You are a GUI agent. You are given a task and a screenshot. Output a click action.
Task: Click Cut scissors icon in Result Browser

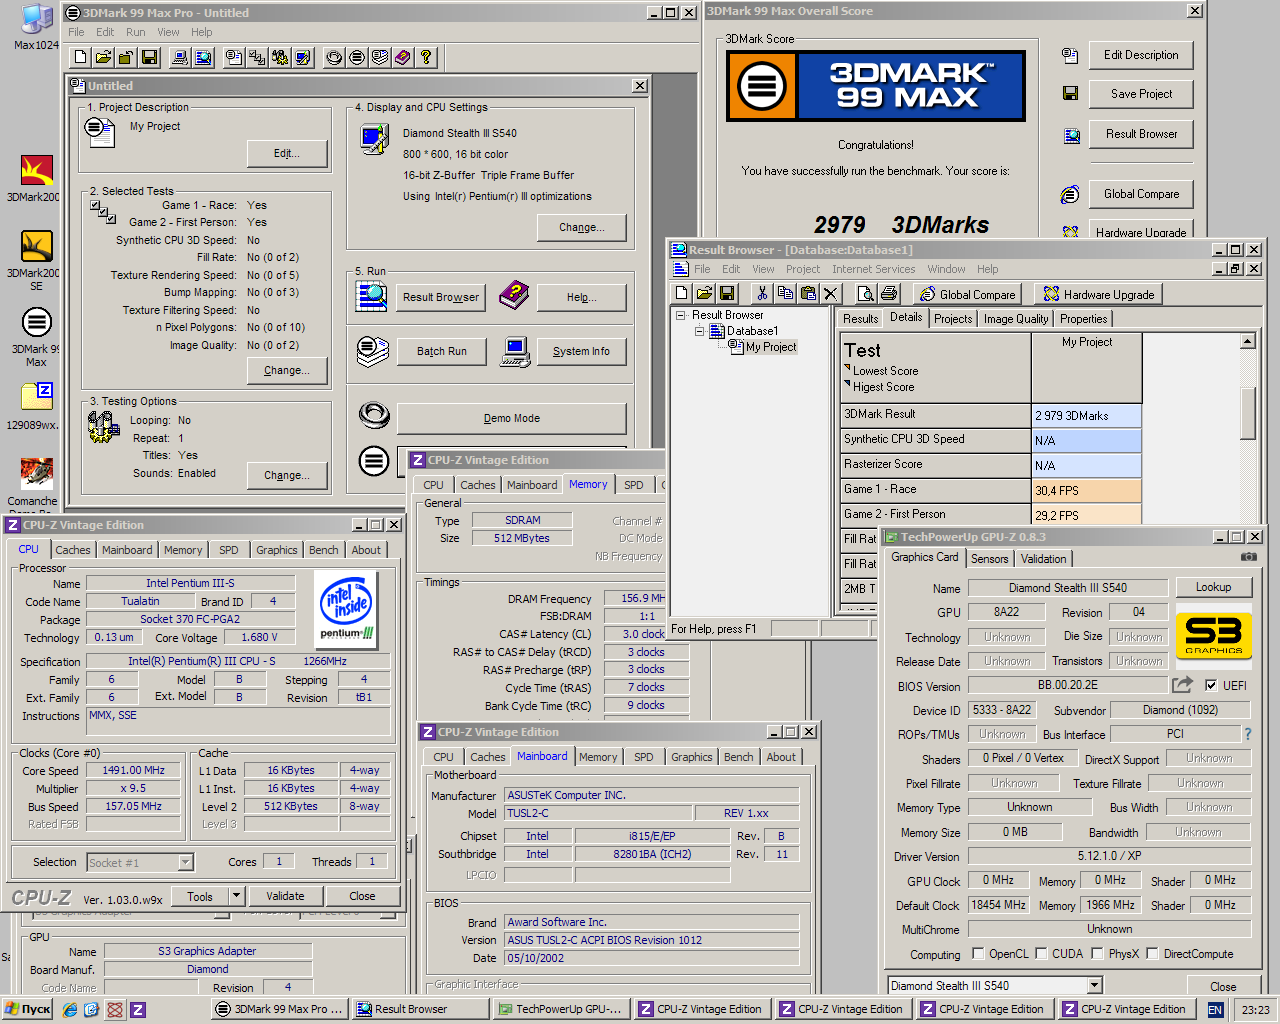[x=762, y=293]
